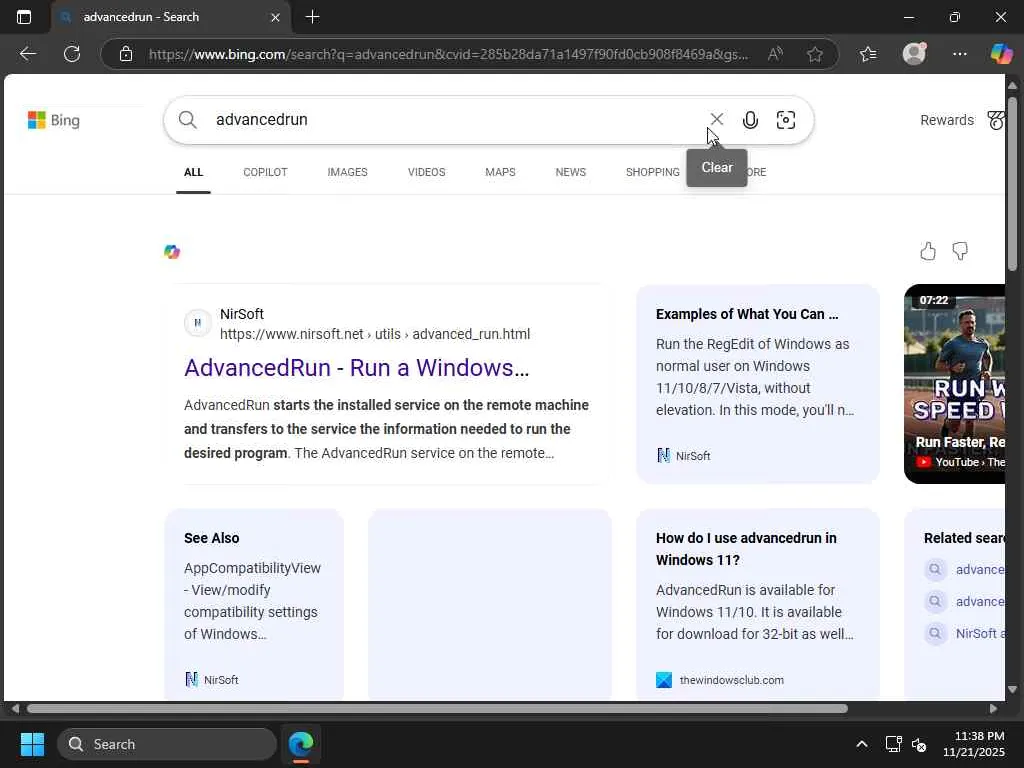View site information lock icon

click(126, 54)
